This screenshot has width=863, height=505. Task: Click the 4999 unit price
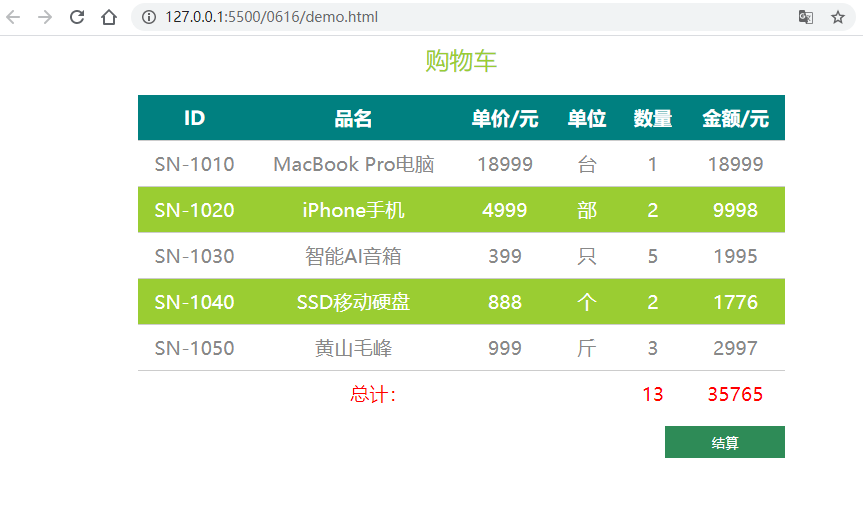pyautogui.click(x=505, y=210)
